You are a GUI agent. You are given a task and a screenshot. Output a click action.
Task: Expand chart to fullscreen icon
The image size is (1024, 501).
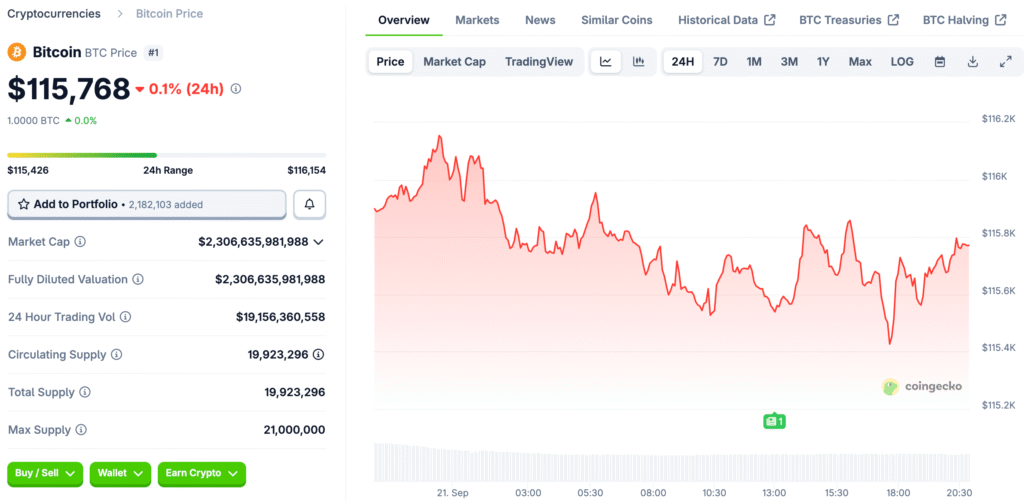1006,62
